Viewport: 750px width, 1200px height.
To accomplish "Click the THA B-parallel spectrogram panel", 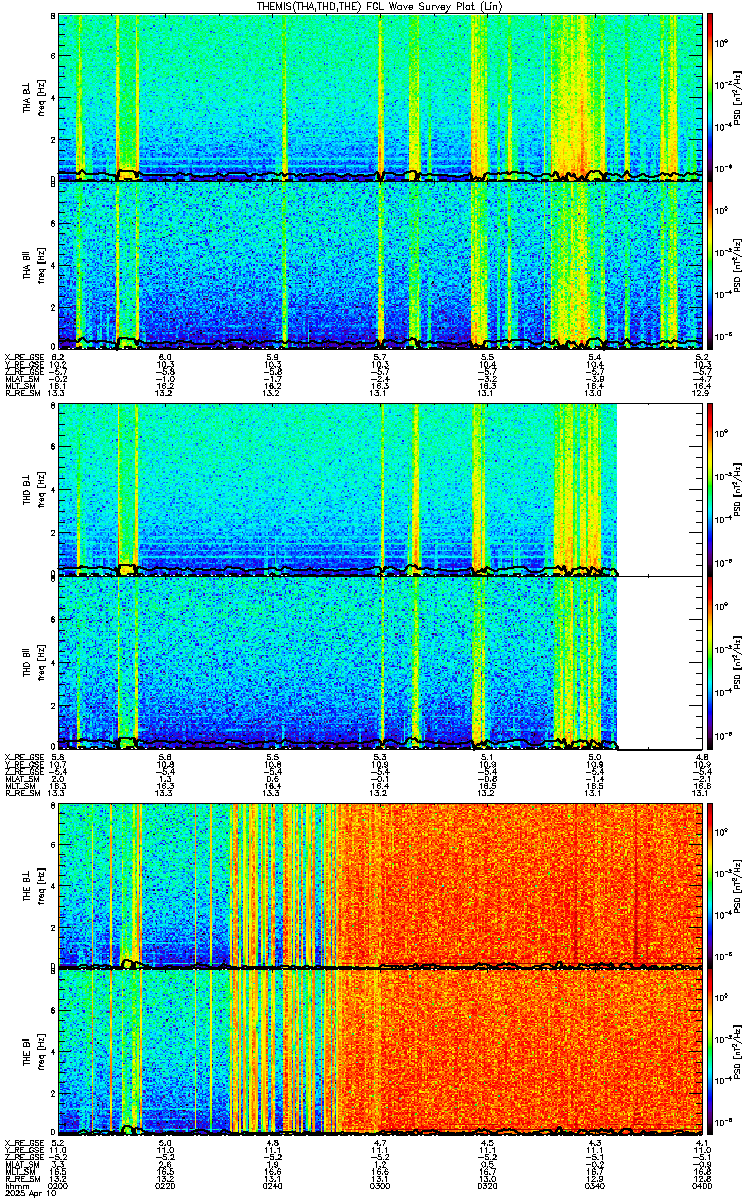I will (x=381, y=264).
